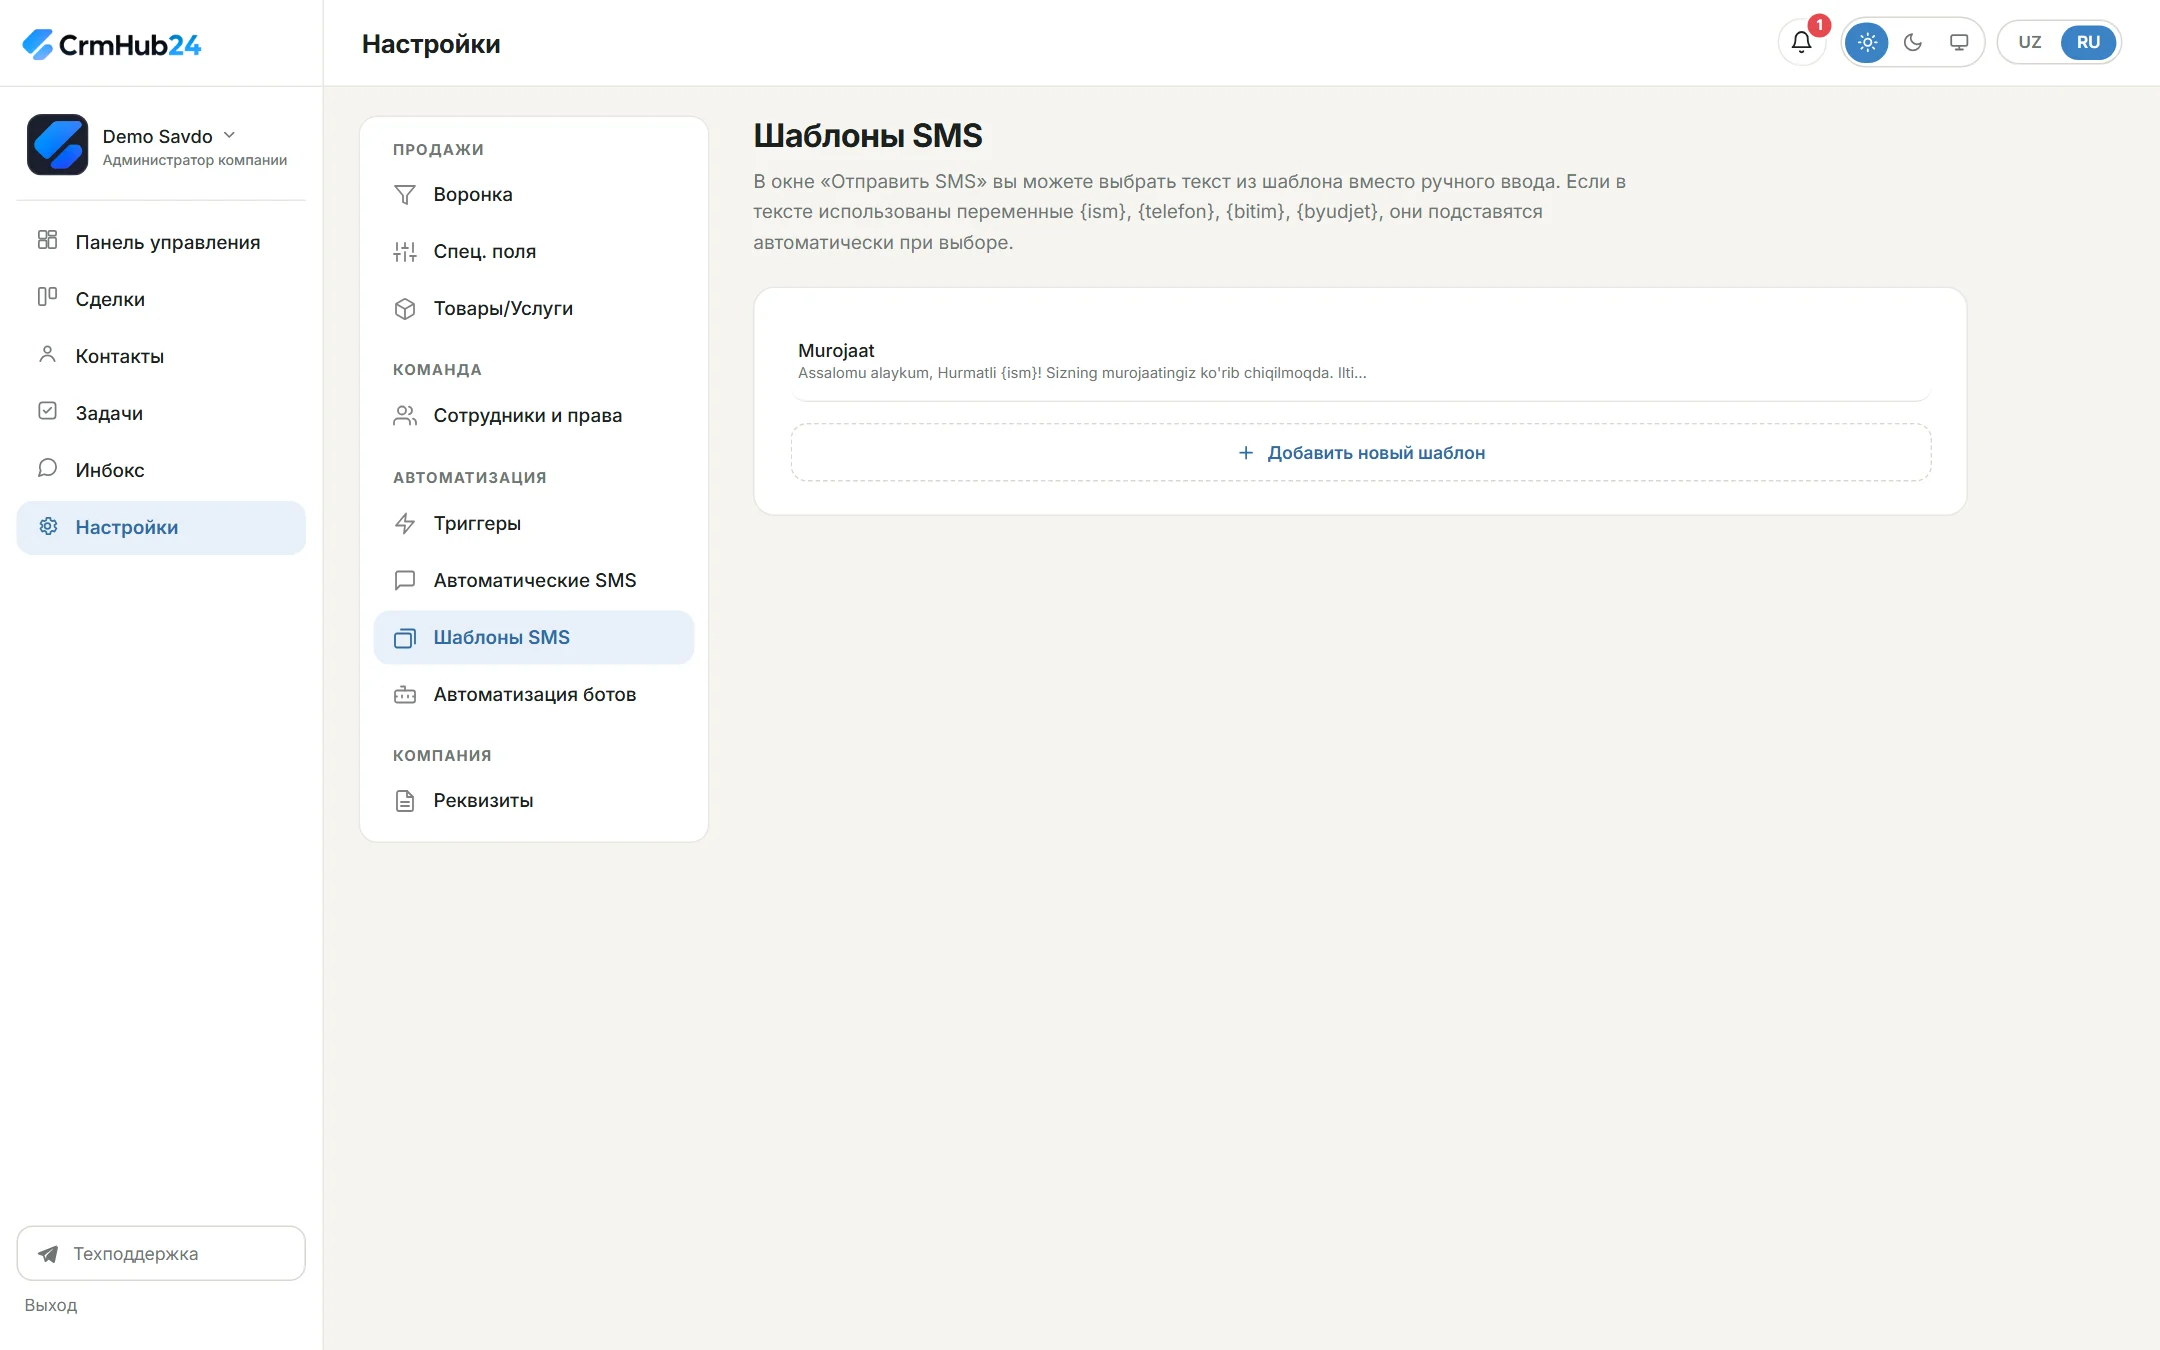Open the Инбокс chat icon

[x=47, y=468]
